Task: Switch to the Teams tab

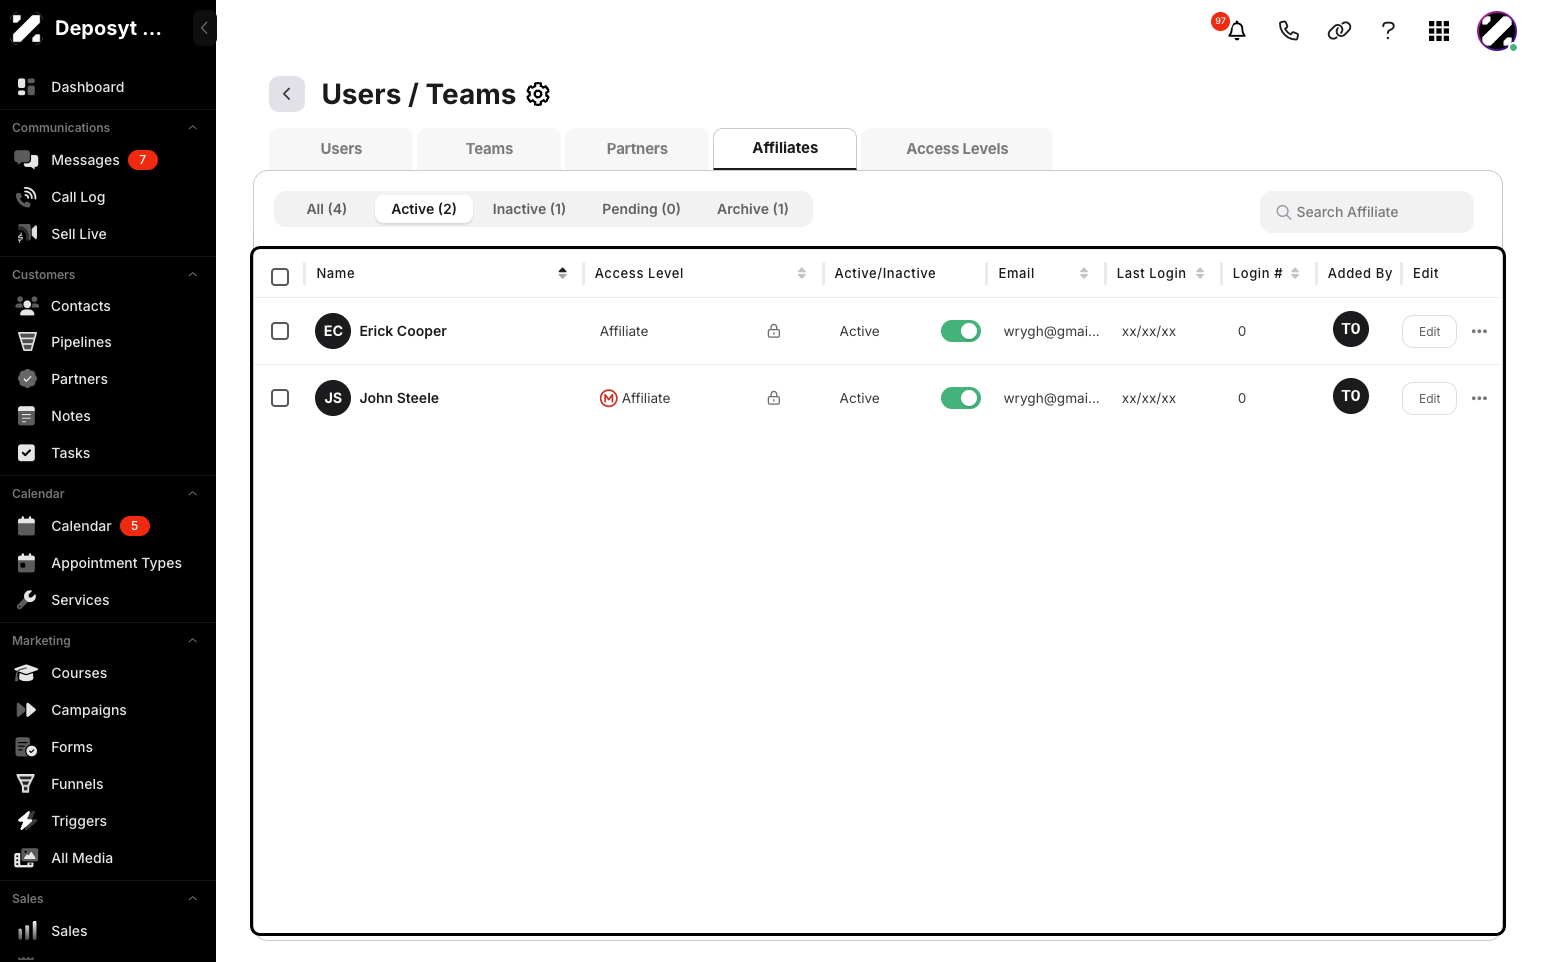Action: (489, 149)
